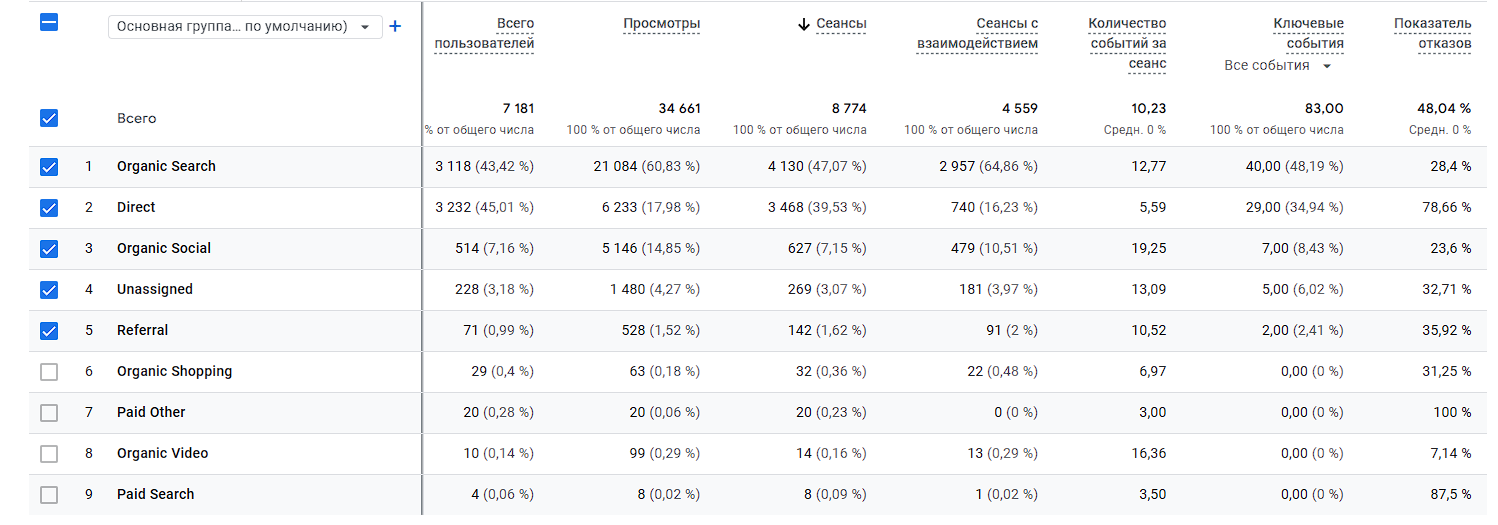Deselect the Direct row checkbox
This screenshot has width=1498, height=525.
coord(49,208)
